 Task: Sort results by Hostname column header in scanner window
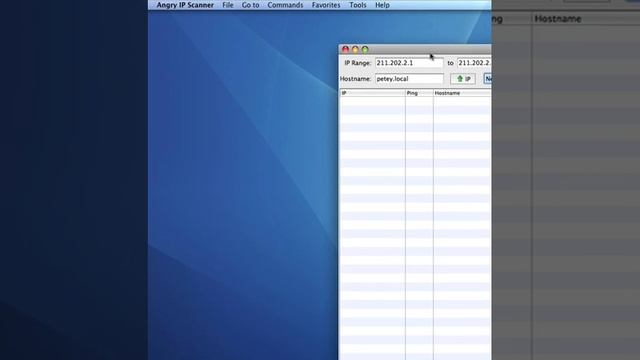point(462,93)
